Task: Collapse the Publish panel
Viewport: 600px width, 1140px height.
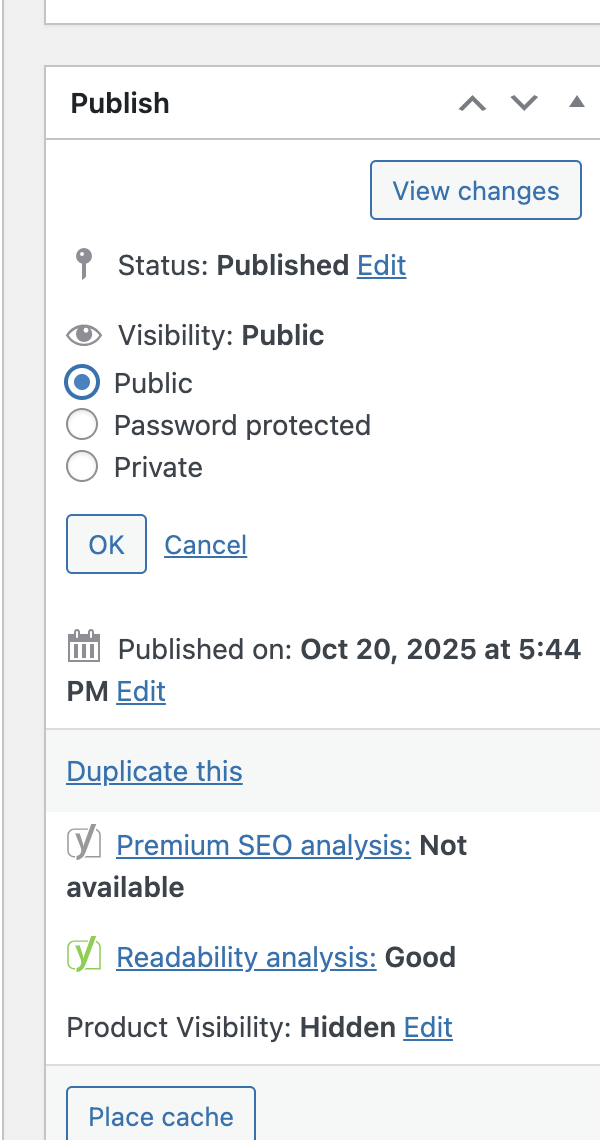Action: [x=576, y=102]
